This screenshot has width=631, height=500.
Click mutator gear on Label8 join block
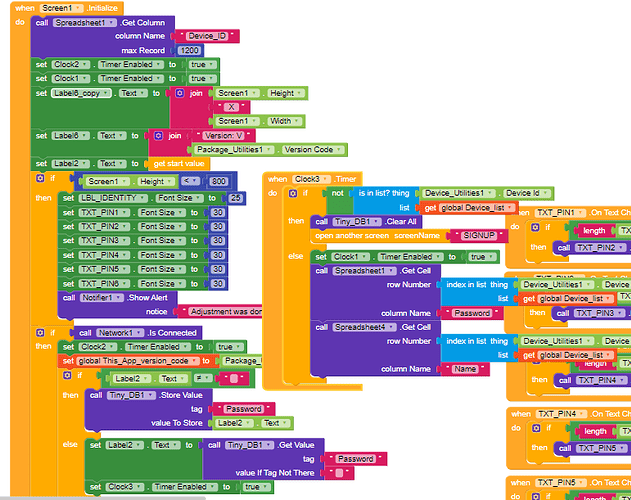coord(159,136)
